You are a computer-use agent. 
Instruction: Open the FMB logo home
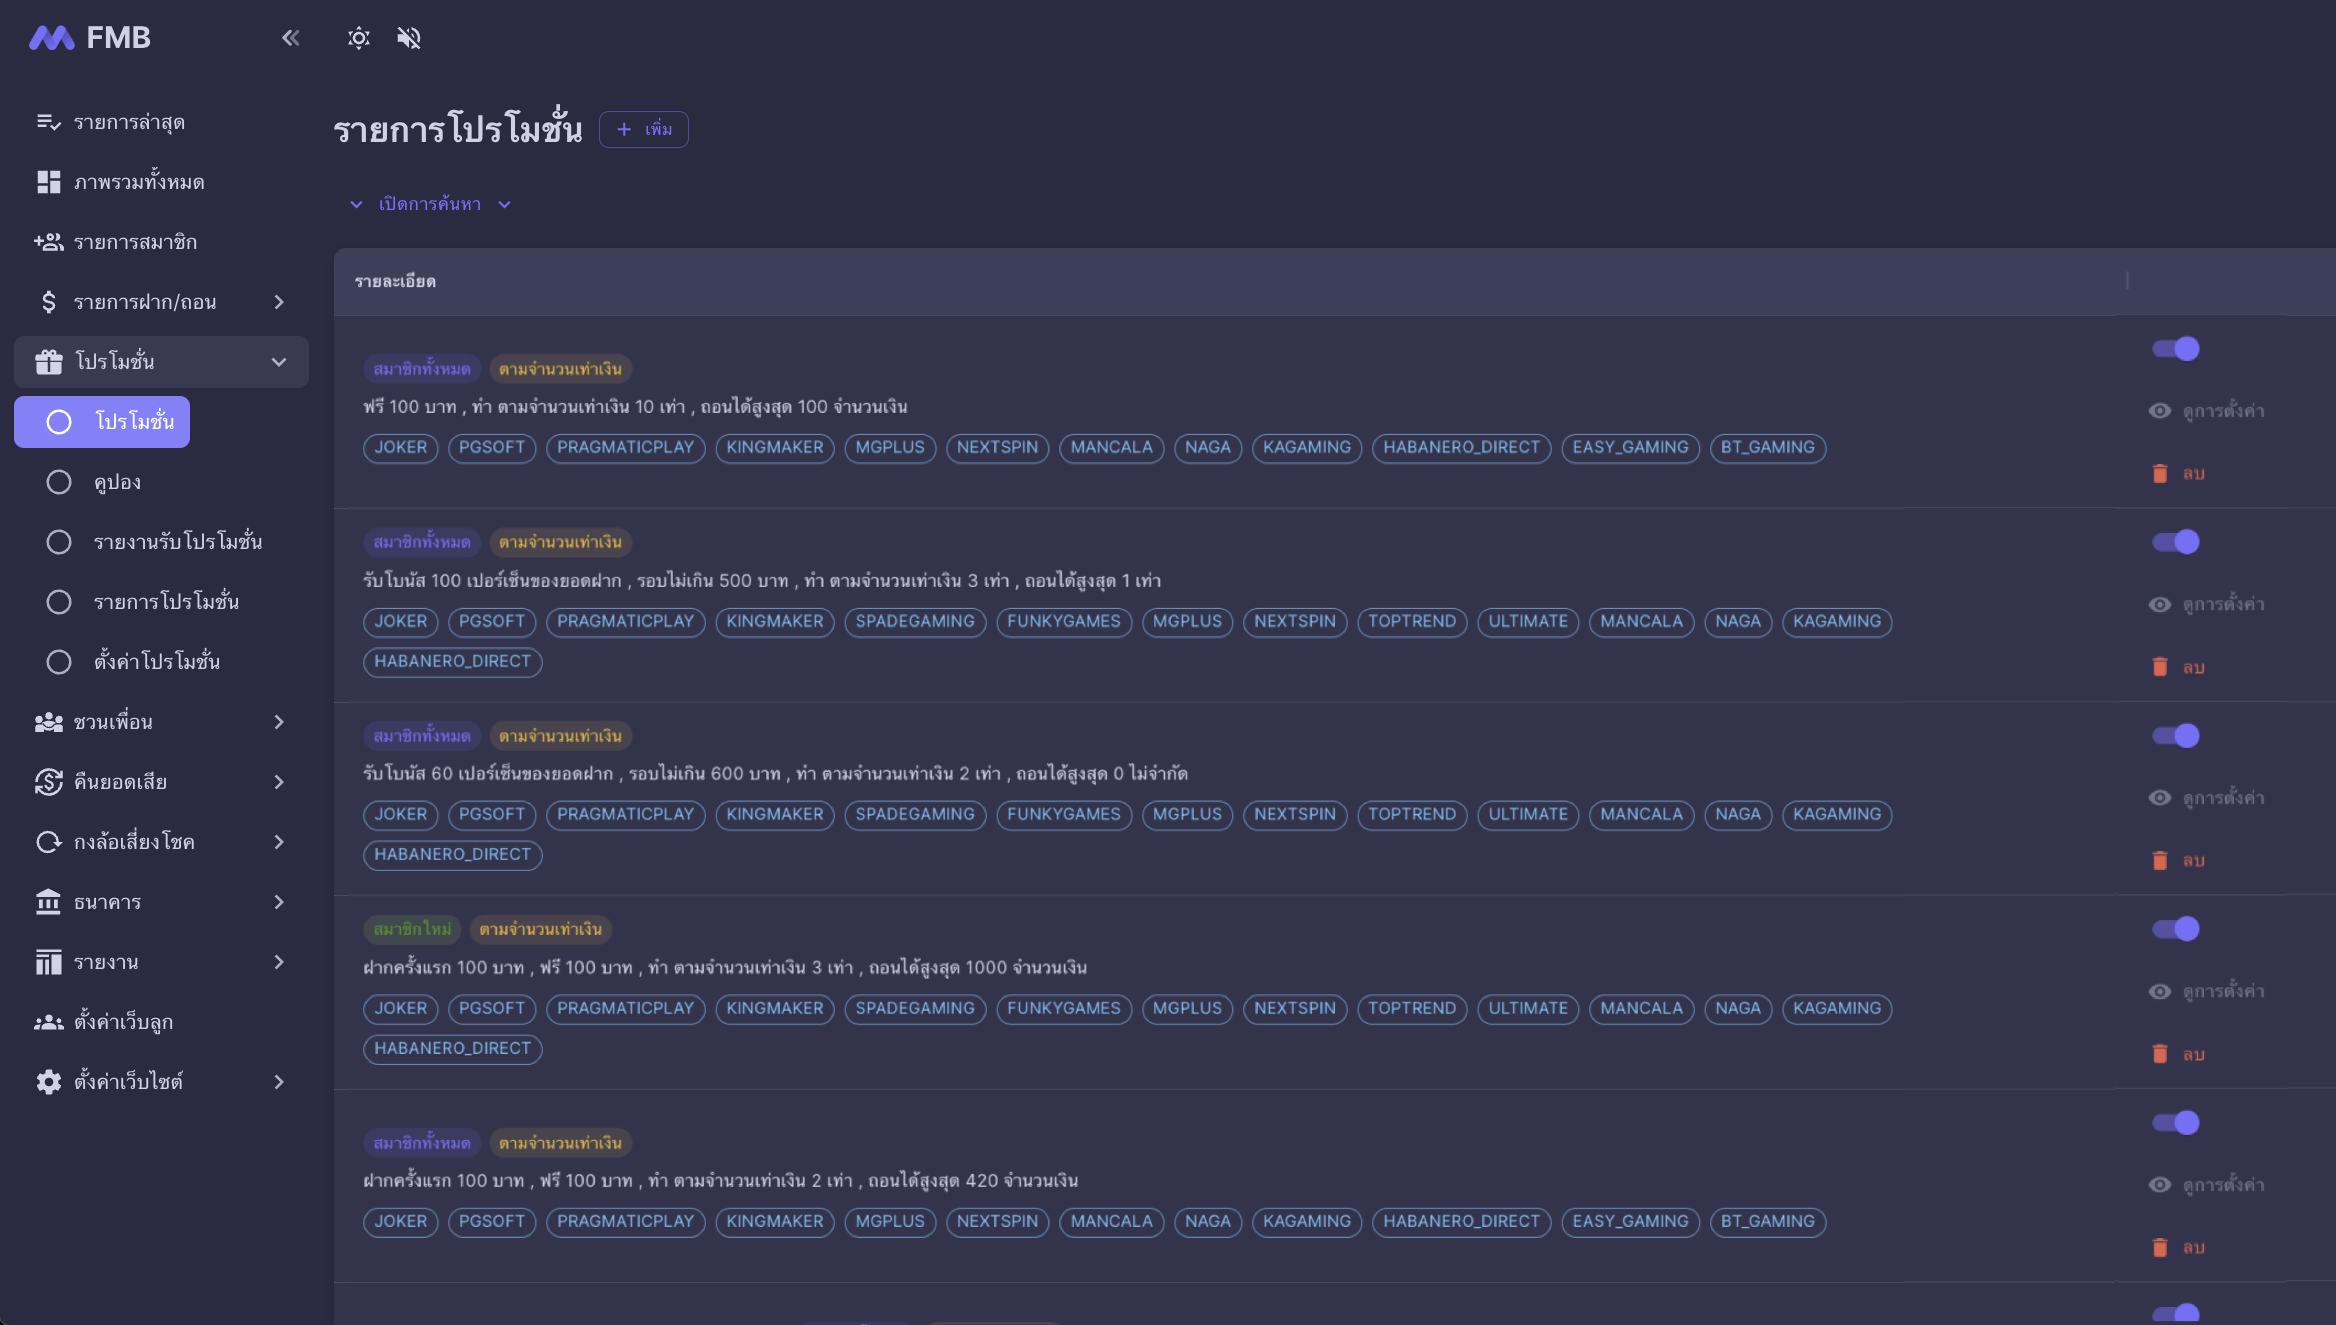point(90,38)
